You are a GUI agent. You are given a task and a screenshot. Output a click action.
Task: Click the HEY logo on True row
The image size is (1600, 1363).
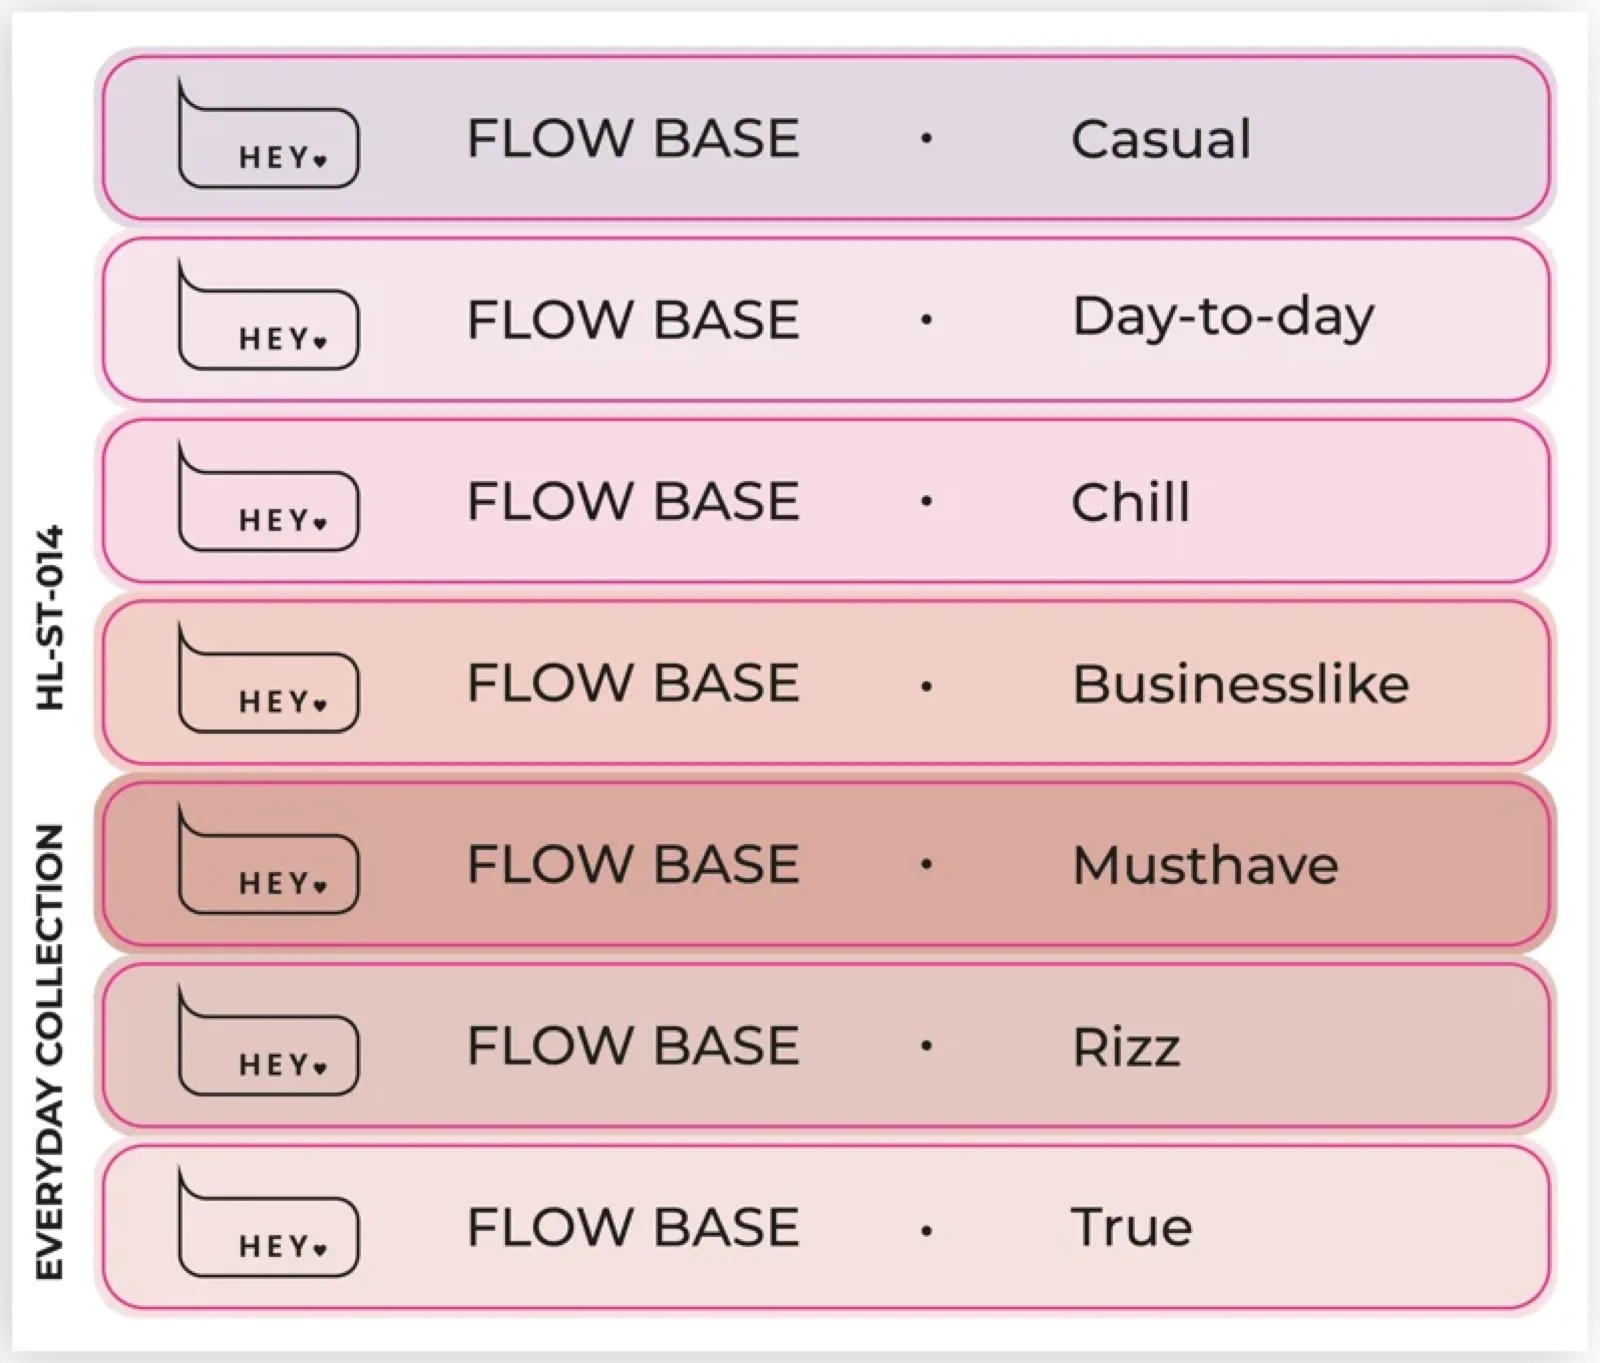[x=268, y=1222]
